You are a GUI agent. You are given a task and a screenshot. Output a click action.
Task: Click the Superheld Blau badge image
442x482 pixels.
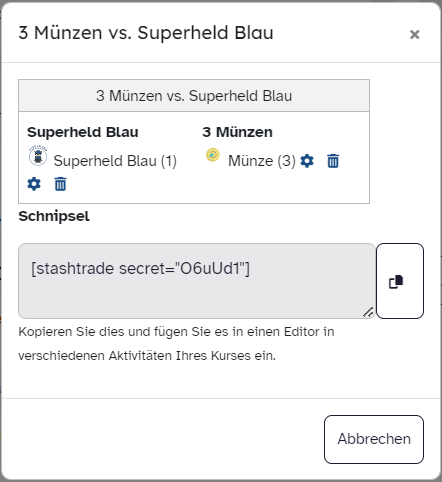coord(38,155)
